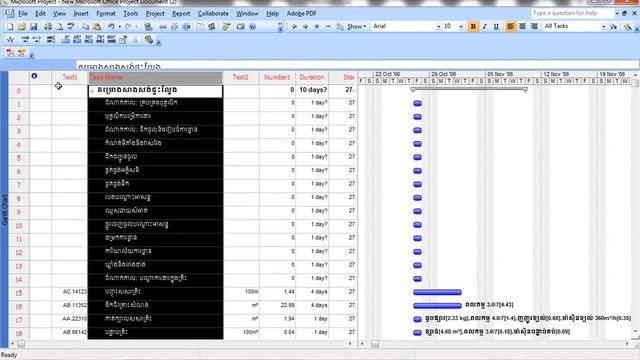
Task: Open AutoFilter icon
Action: [613, 27]
